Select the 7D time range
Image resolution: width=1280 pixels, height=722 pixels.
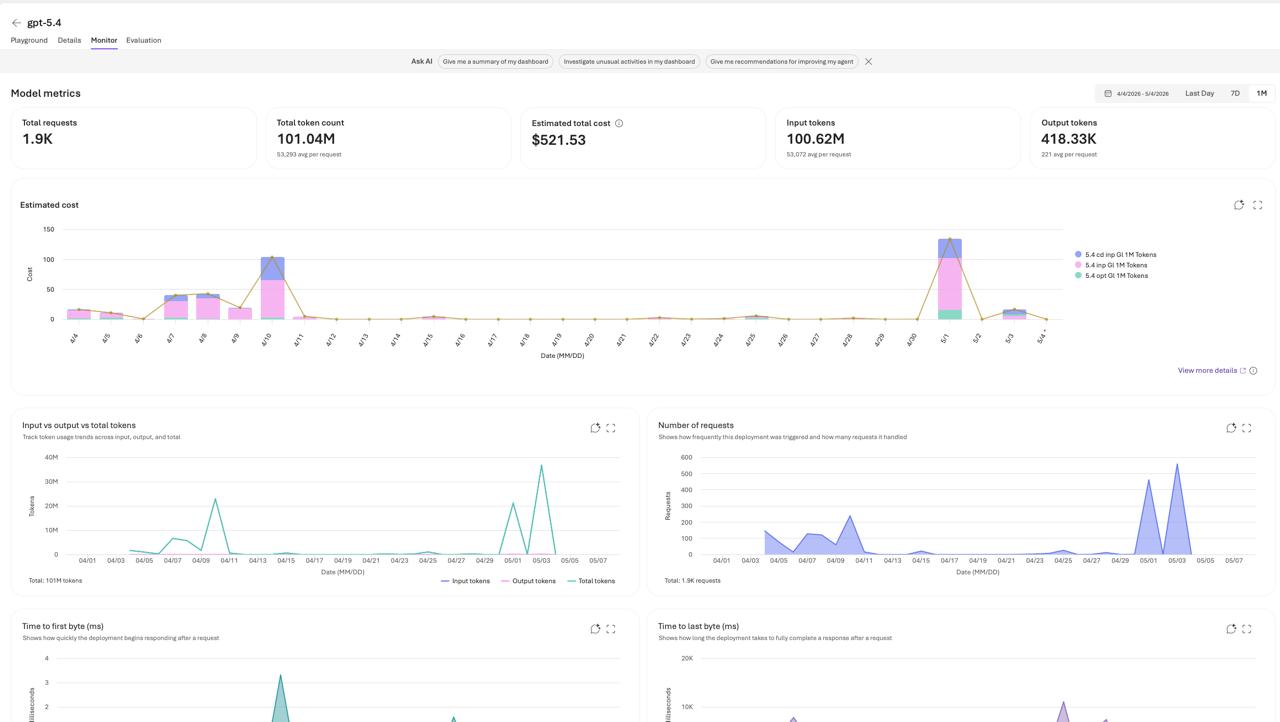(1235, 93)
